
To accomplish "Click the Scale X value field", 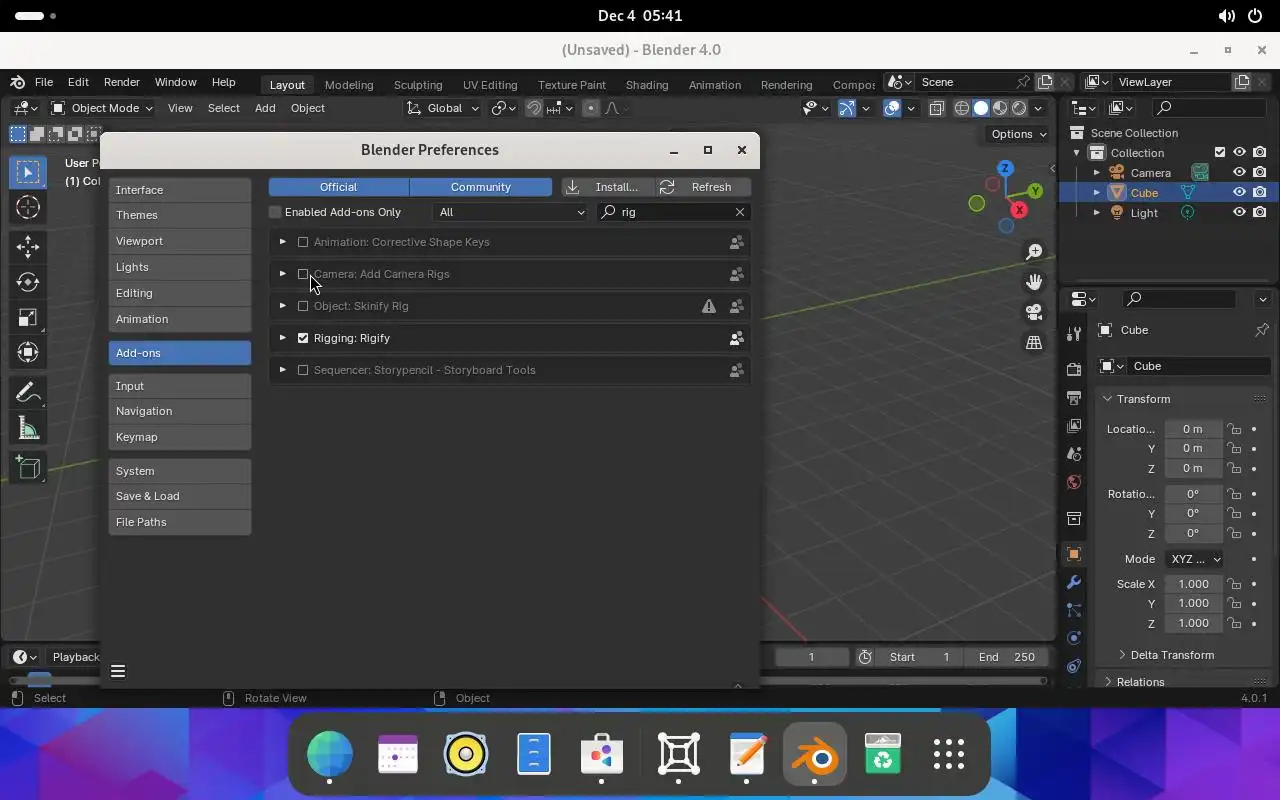I will 1194,584.
